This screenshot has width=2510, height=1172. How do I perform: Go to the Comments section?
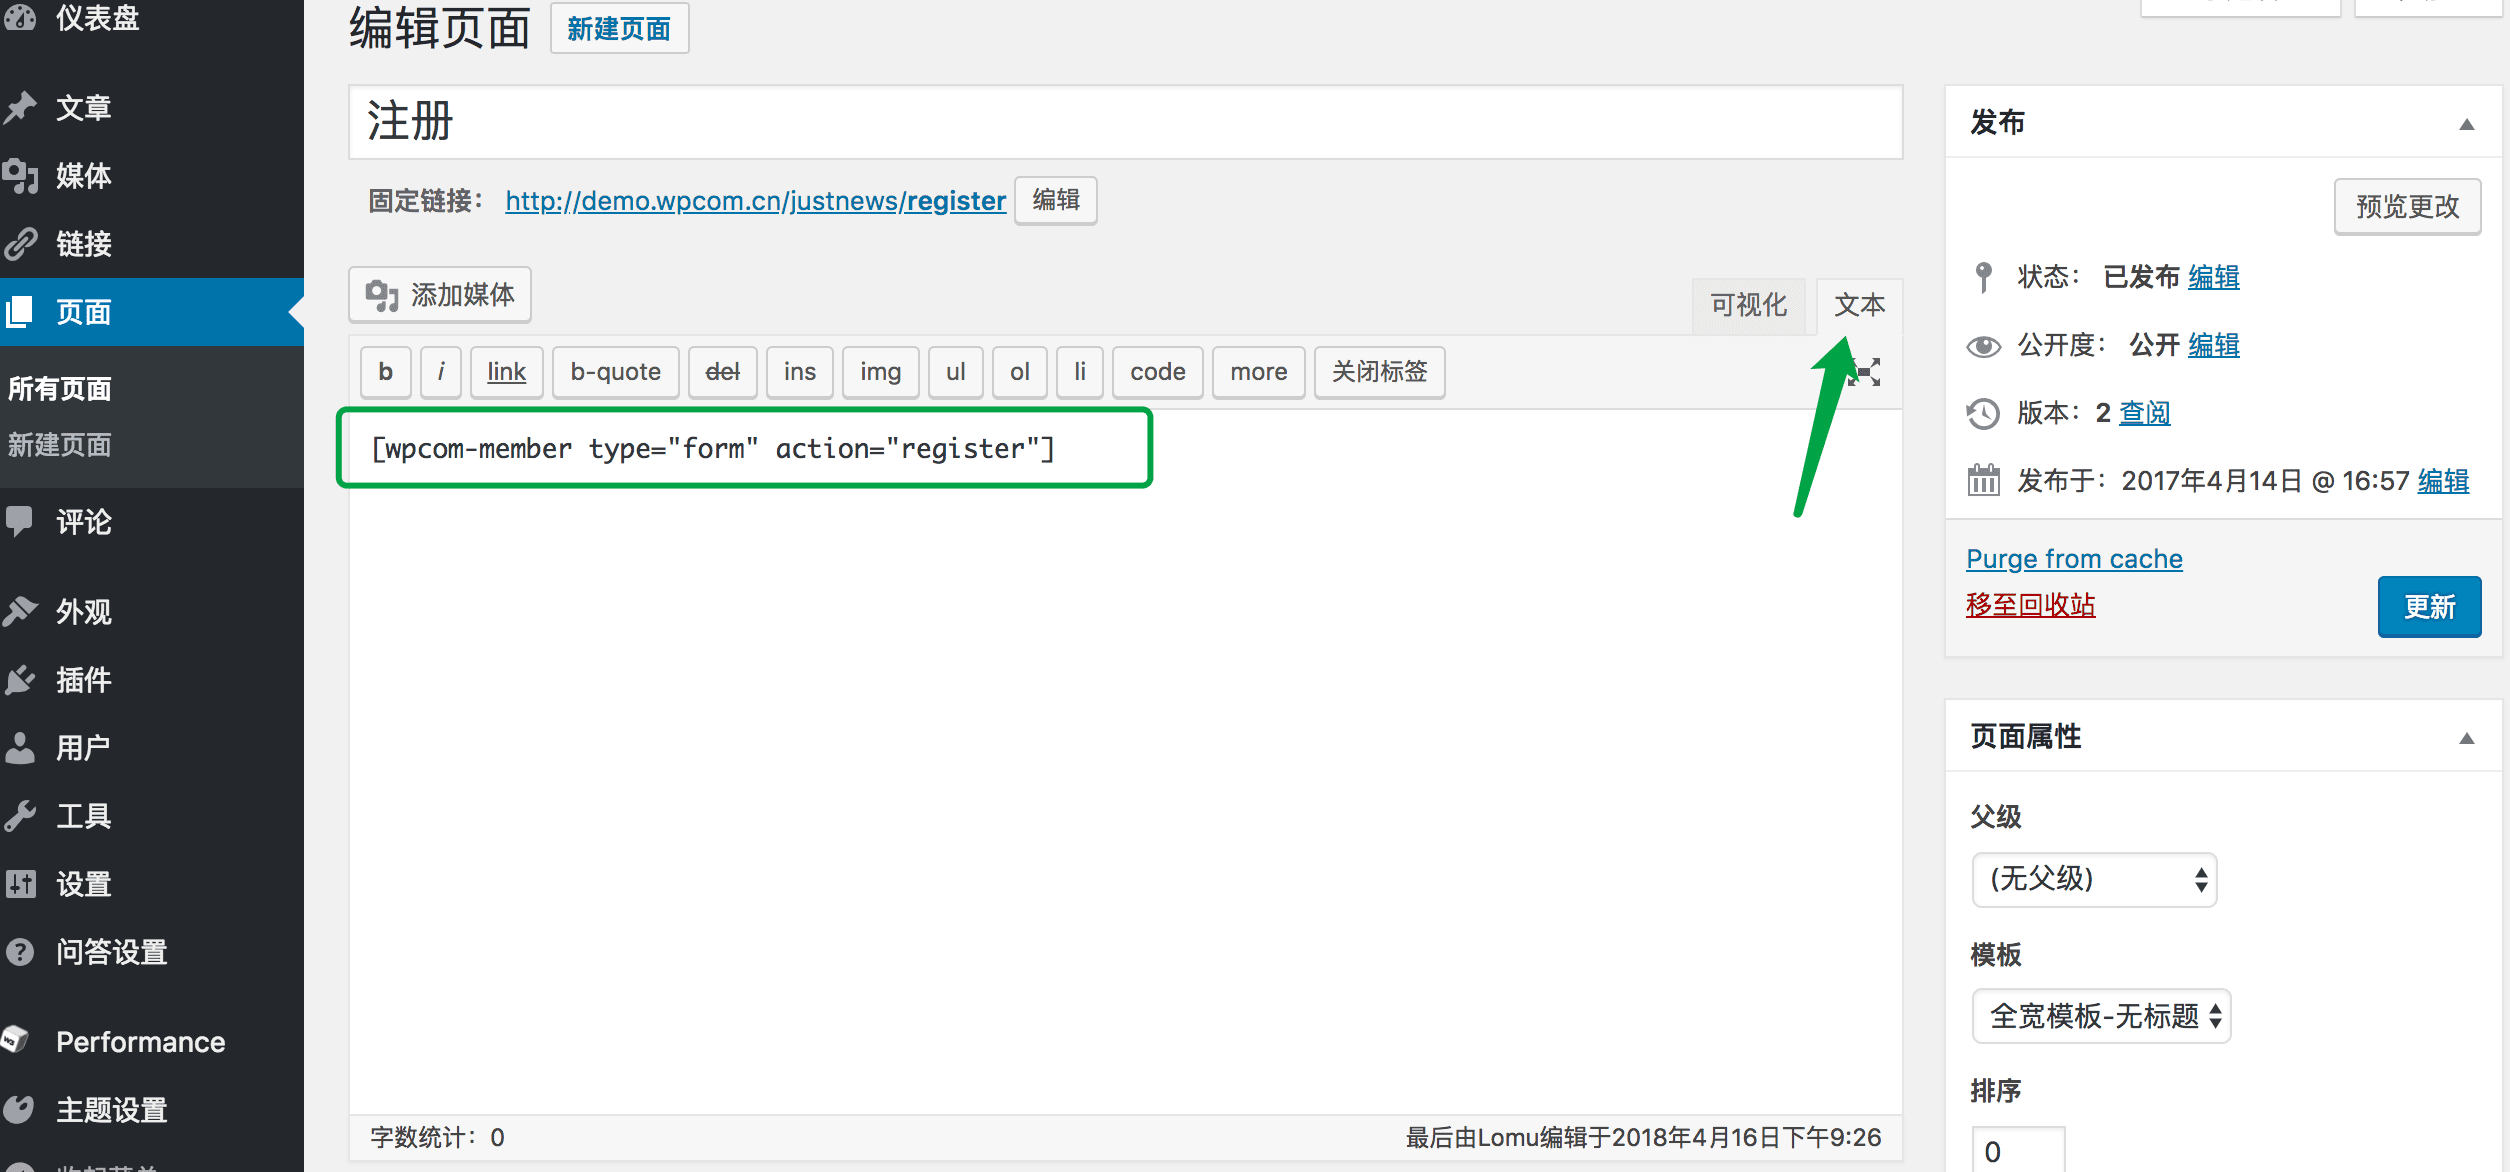pos(83,522)
